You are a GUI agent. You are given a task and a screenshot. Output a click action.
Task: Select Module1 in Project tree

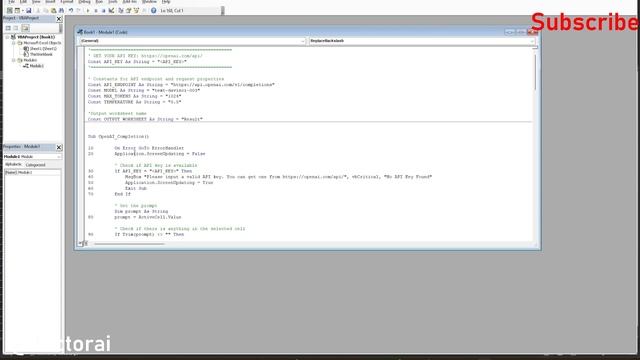pyautogui.click(x=36, y=66)
